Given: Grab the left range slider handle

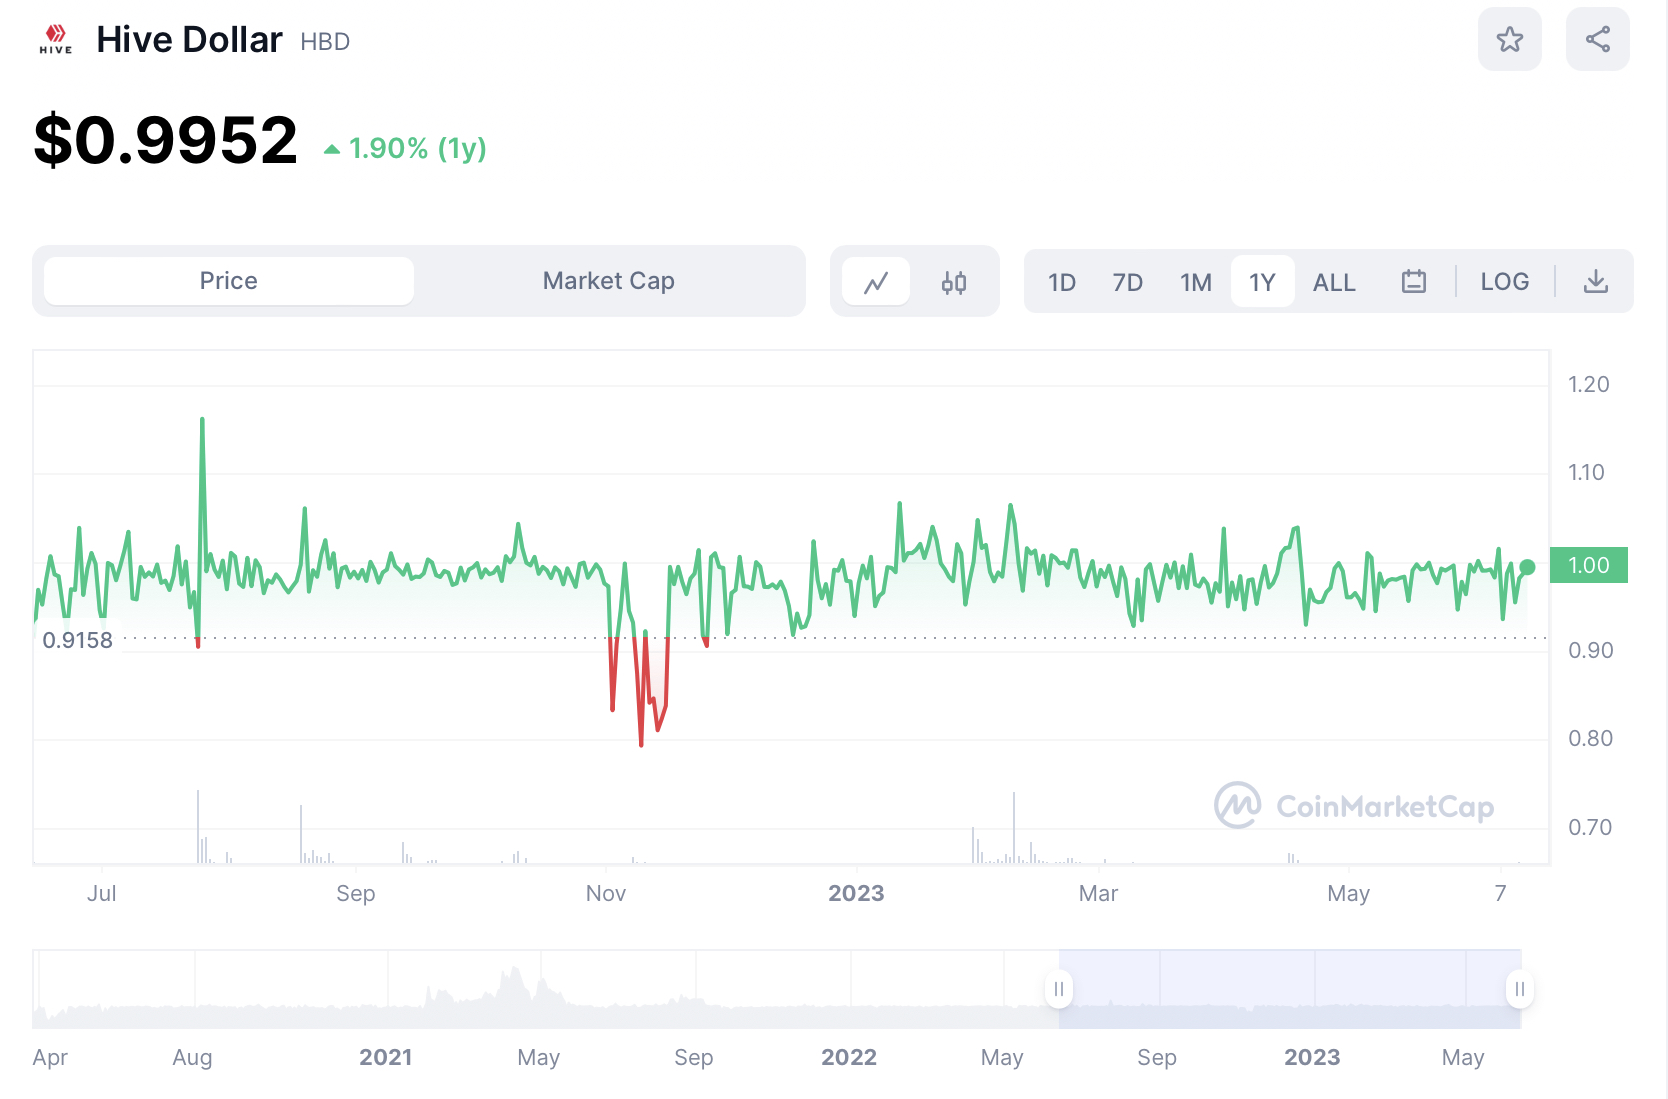Looking at the screenshot, I should (1058, 989).
